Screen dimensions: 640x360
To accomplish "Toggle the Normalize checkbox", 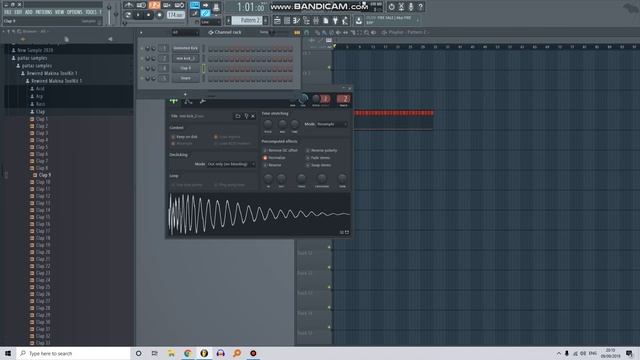I will tap(265, 158).
